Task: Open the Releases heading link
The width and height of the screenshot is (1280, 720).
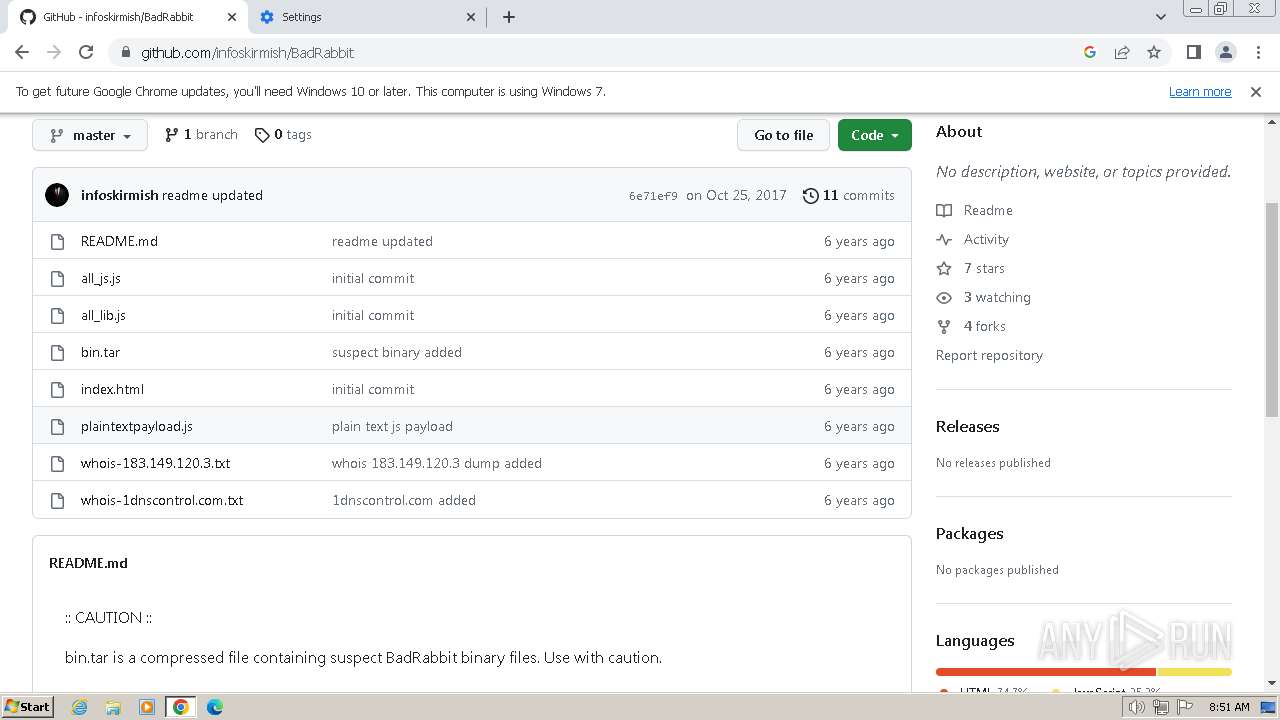Action: tap(967, 426)
